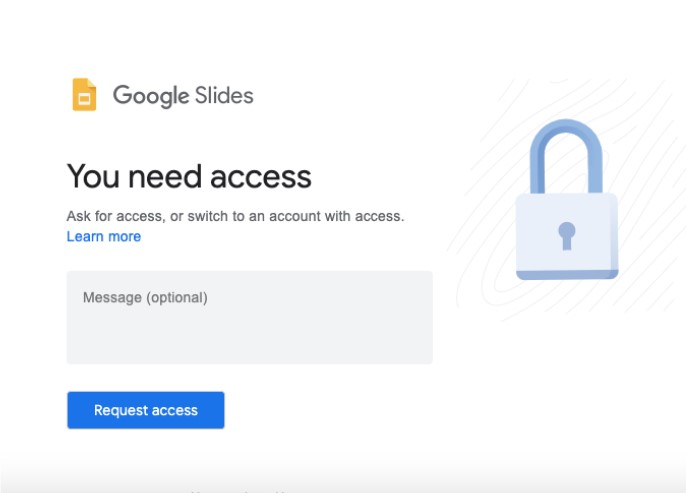Open the Learn more link
Viewport: 686px width, 493px height.
[x=104, y=237]
